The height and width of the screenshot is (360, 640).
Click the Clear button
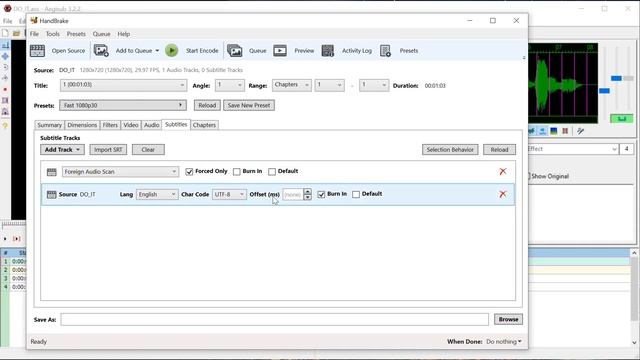148,150
